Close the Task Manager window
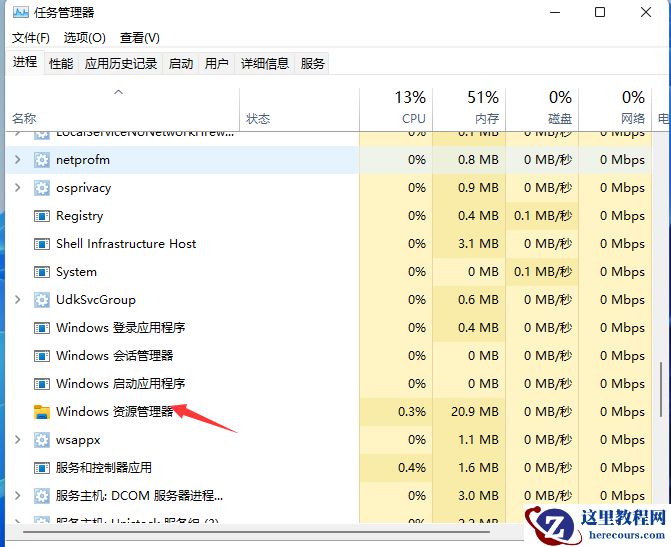 coord(646,12)
